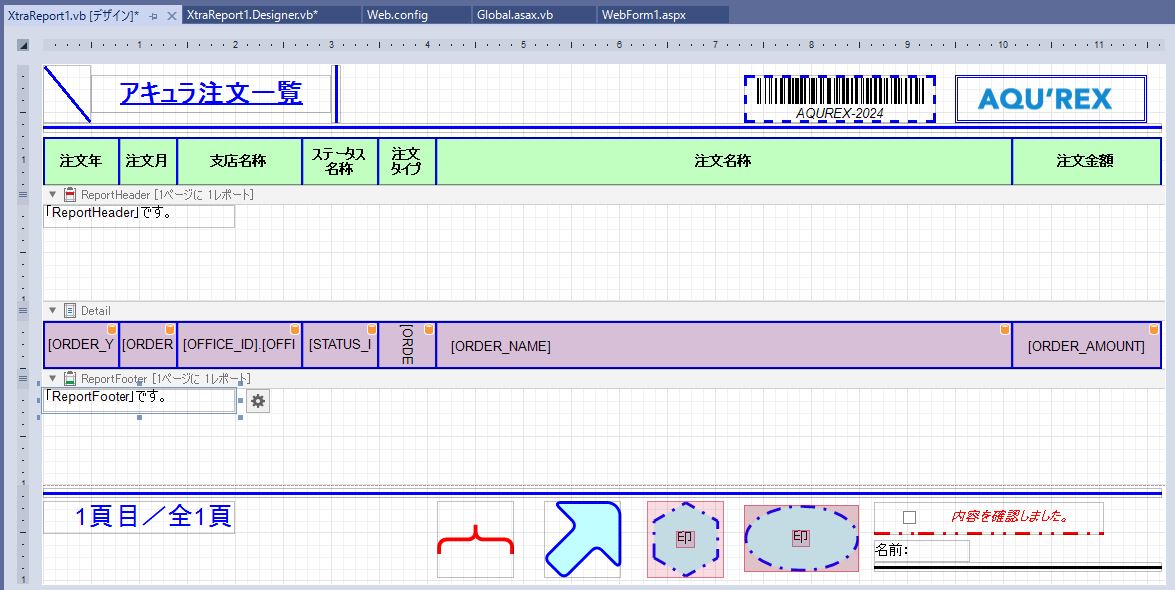Switch to XtraReport1.Designer.vb tab
The image size is (1175, 590).
coord(252,15)
